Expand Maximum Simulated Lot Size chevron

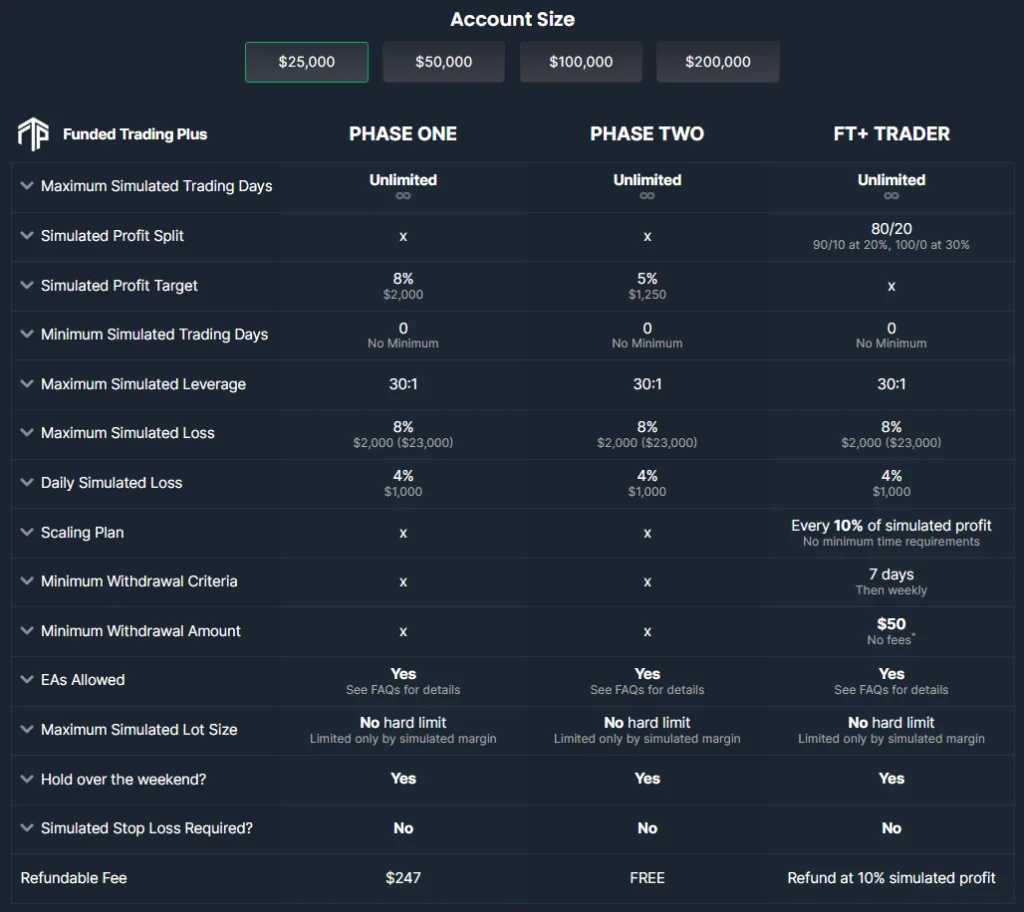27,729
